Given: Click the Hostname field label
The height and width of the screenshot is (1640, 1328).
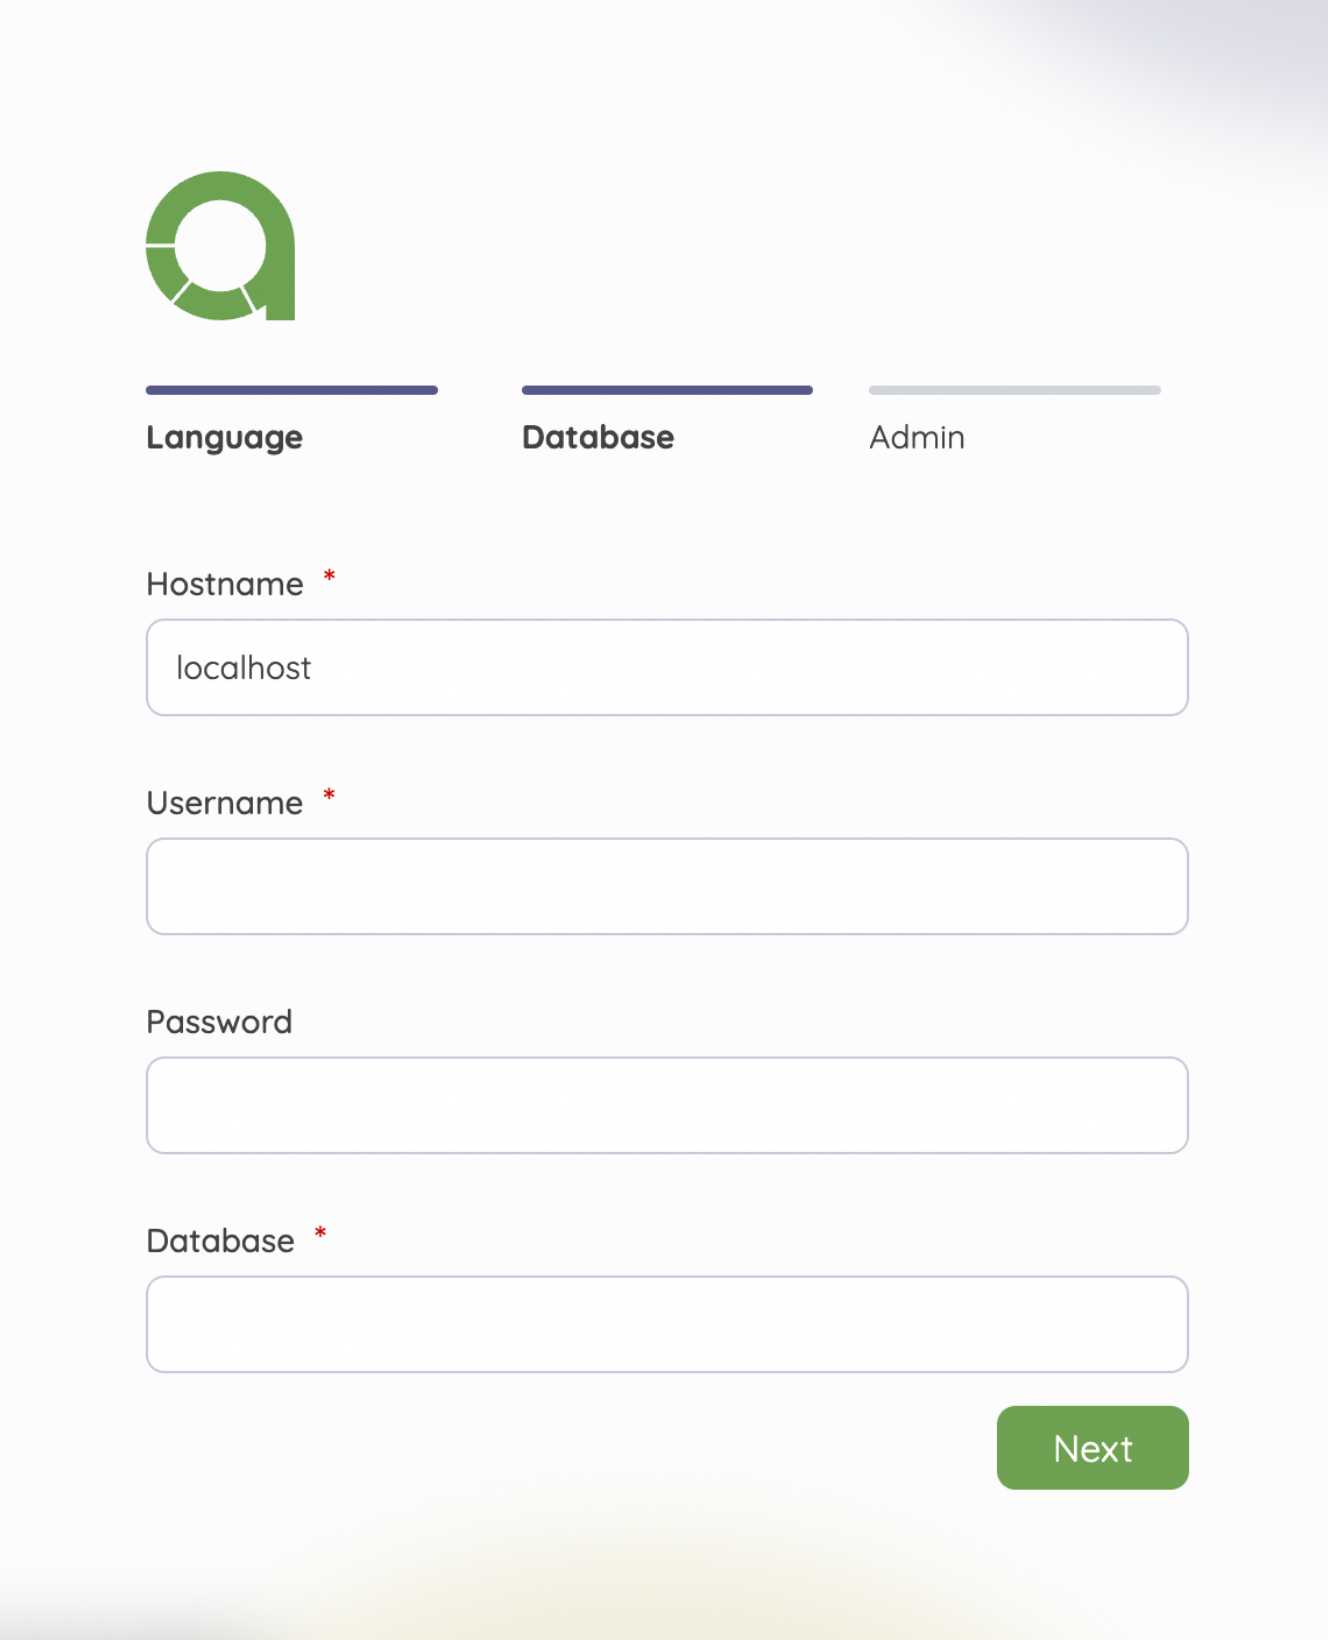Looking at the screenshot, I should [225, 584].
